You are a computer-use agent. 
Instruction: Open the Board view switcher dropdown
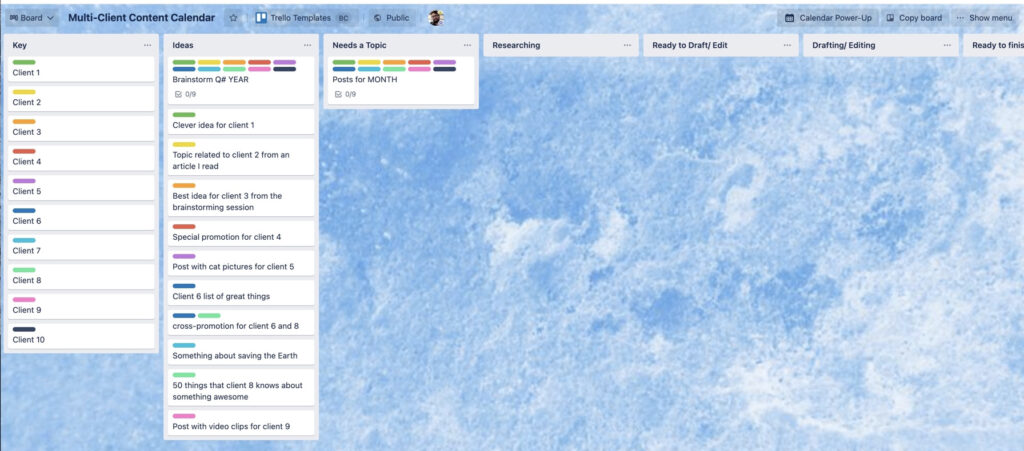point(31,18)
